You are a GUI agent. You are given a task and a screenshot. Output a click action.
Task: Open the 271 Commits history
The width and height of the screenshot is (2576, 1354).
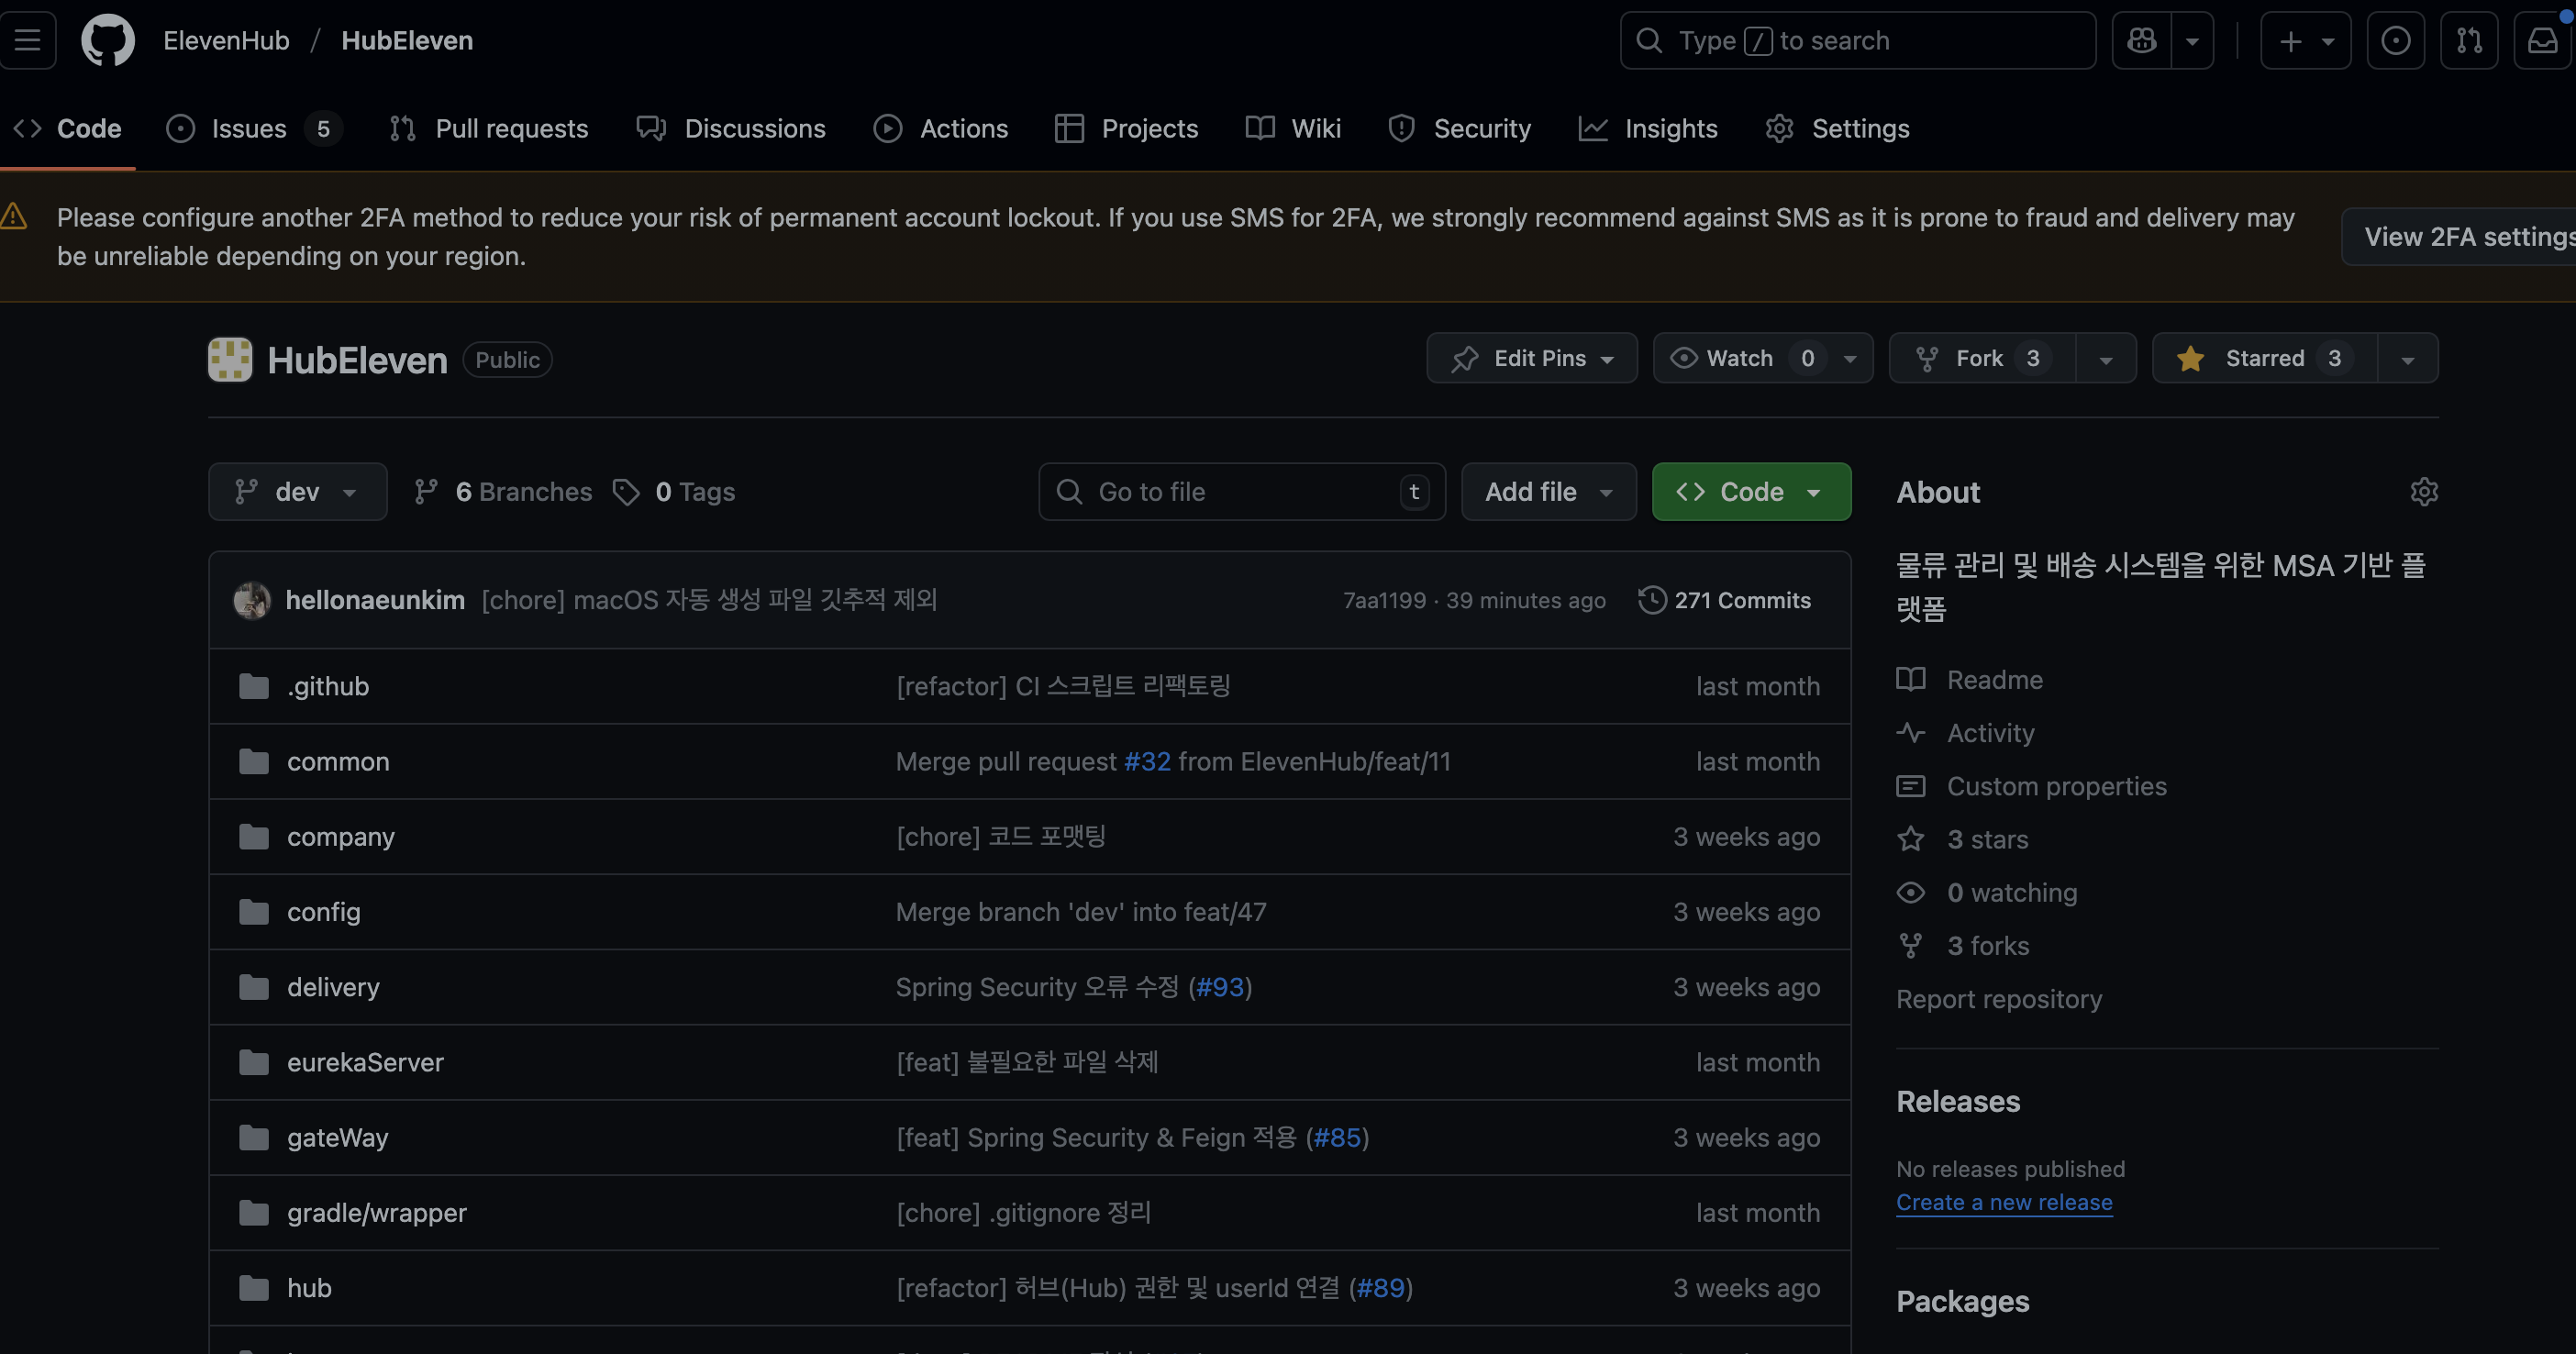pos(1725,600)
